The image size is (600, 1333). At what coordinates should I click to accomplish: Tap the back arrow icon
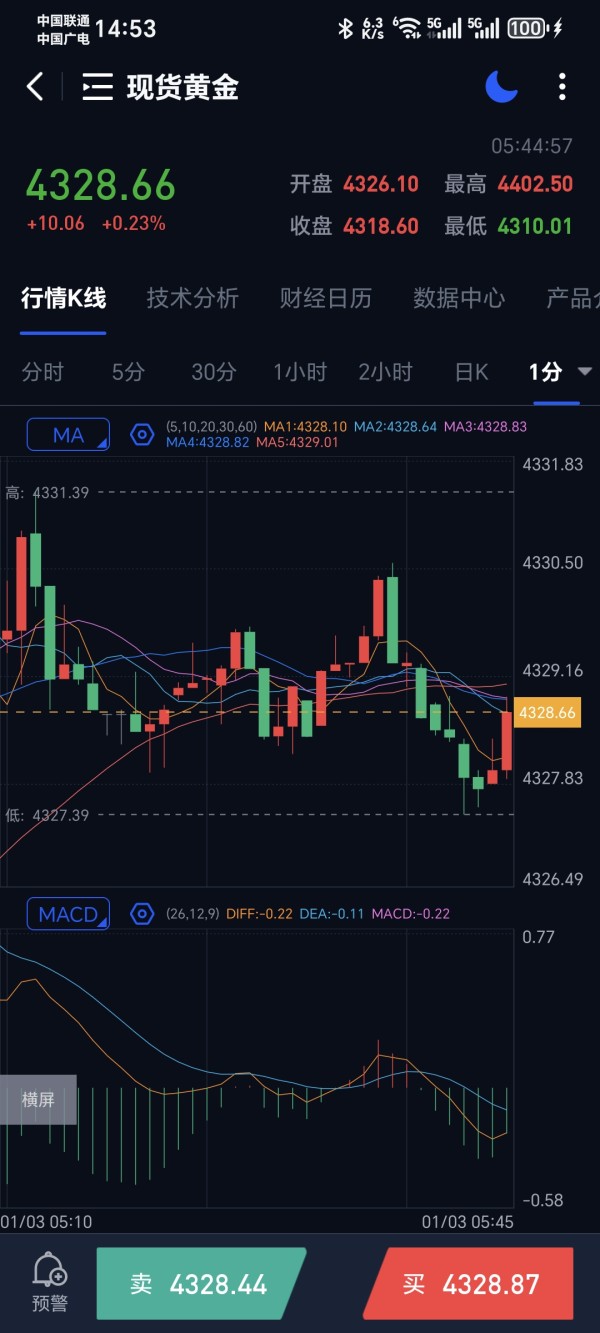pyautogui.click(x=35, y=87)
